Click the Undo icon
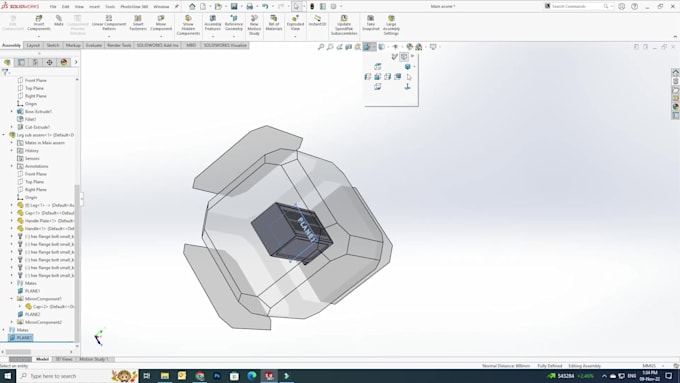This screenshot has width=680, height=383. 265,7
